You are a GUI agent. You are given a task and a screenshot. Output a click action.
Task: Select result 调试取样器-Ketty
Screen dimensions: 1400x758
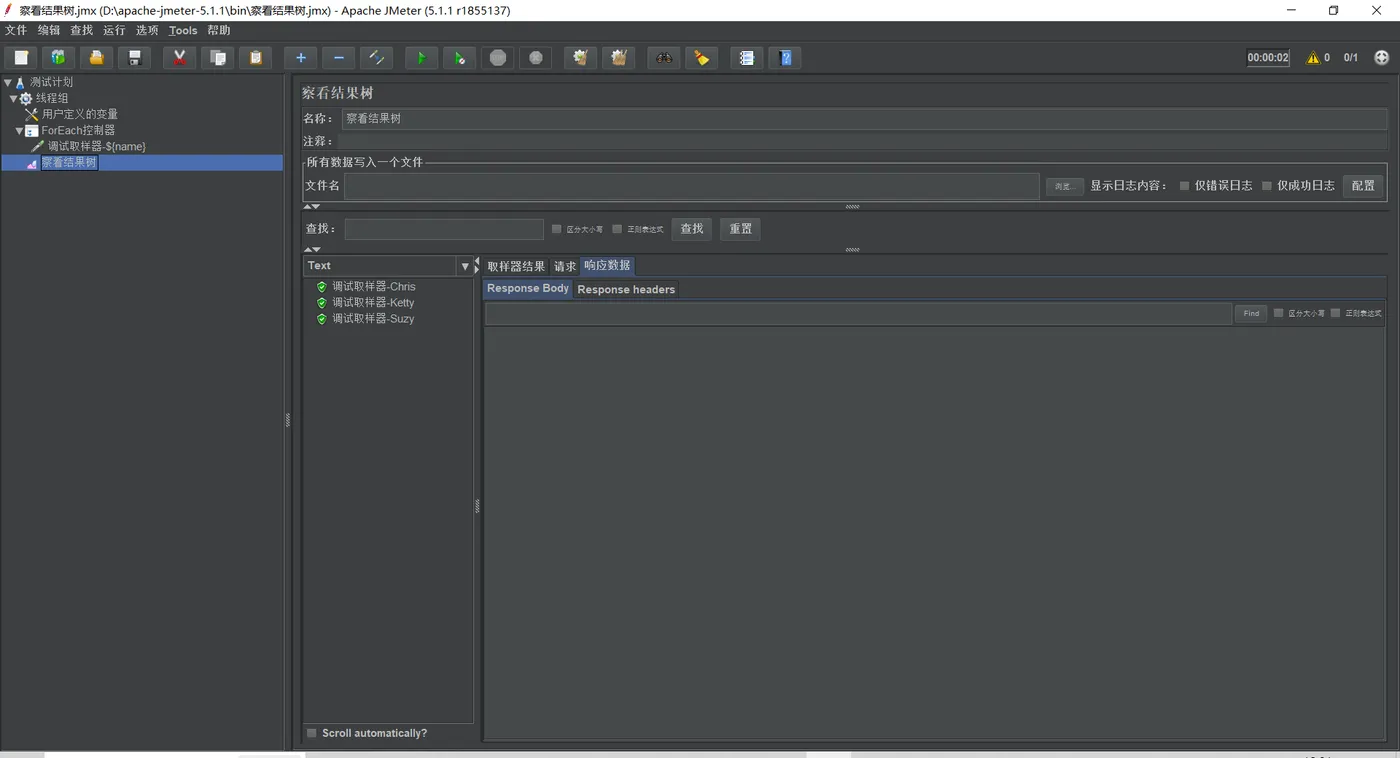point(373,303)
